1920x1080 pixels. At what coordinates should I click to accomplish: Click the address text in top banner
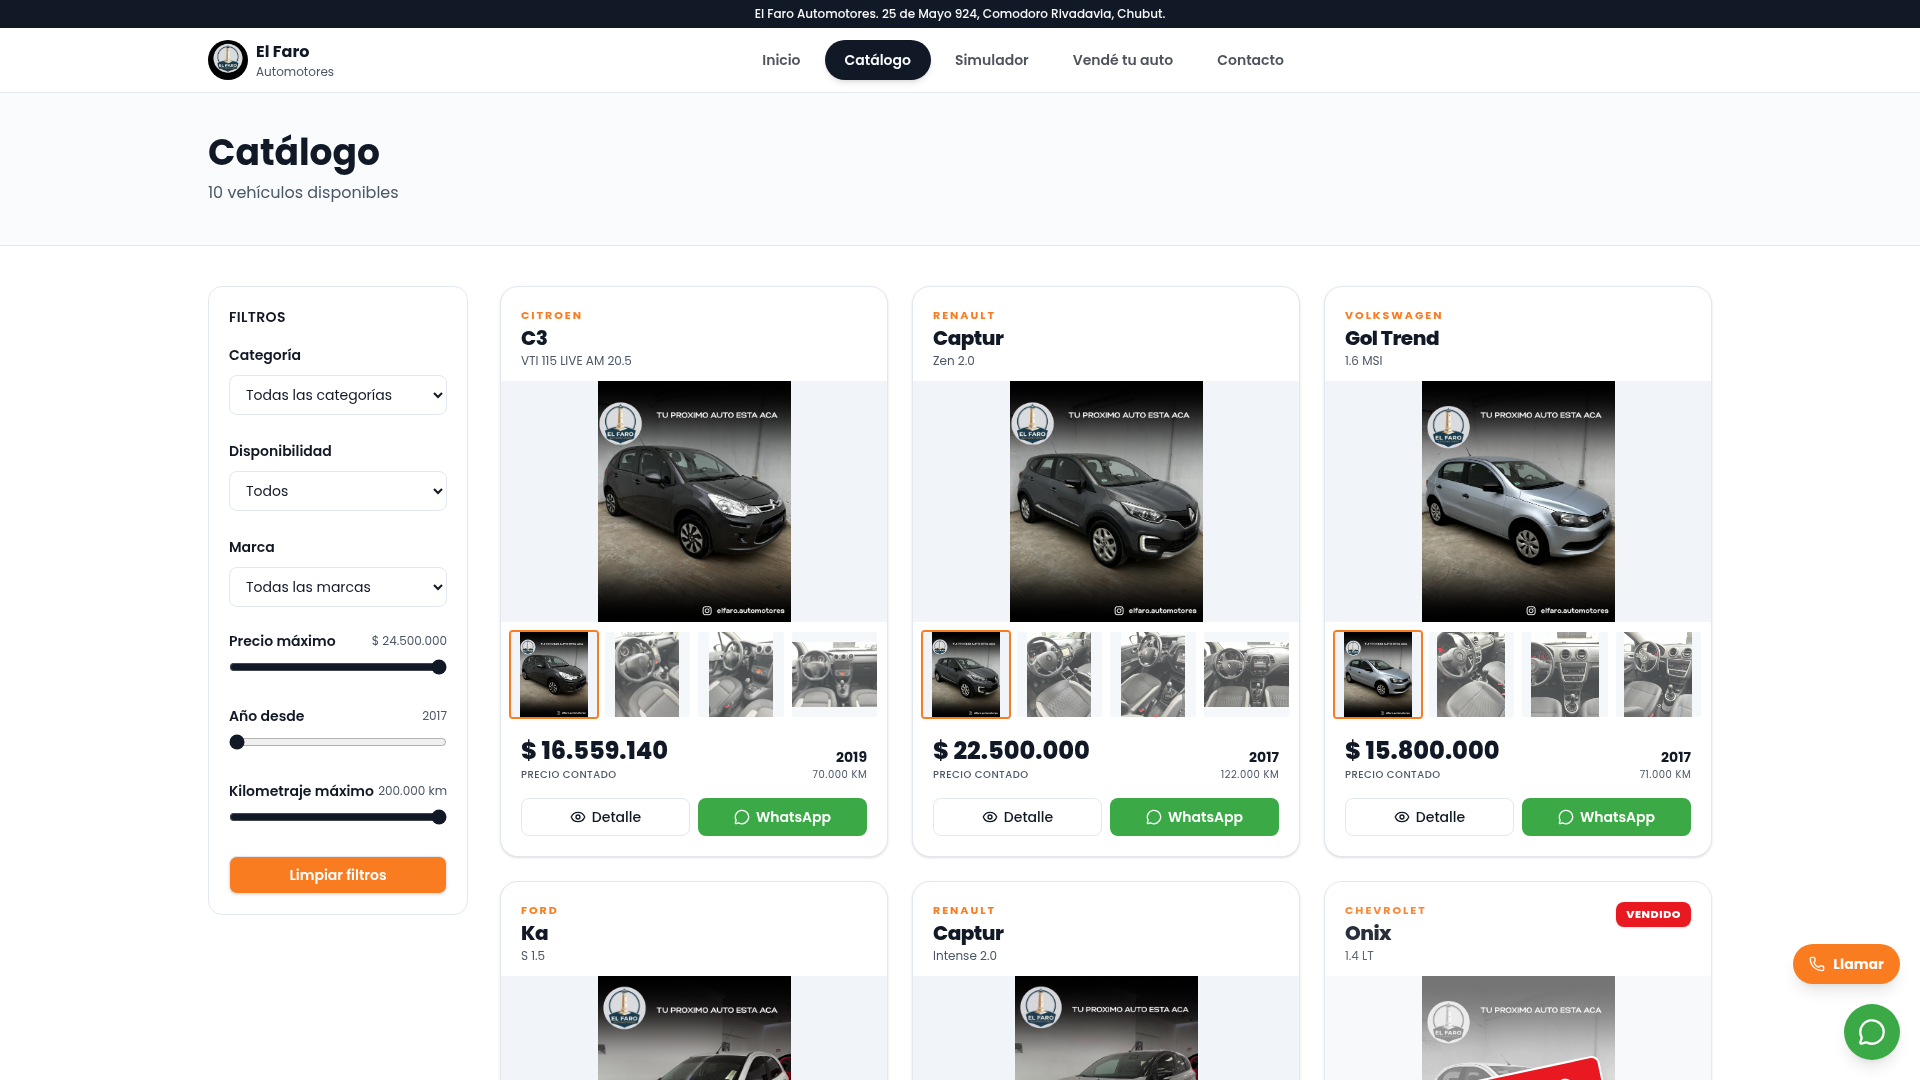pos(960,14)
